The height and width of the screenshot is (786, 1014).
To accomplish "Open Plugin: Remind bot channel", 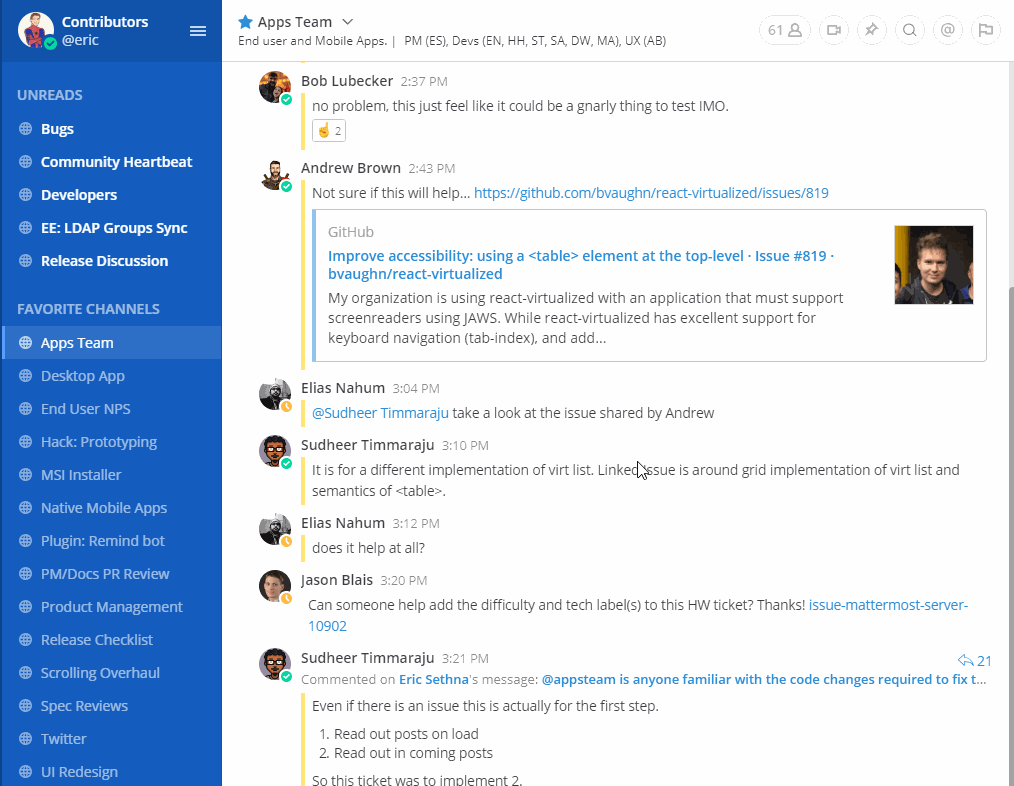I will click(x=111, y=541).
